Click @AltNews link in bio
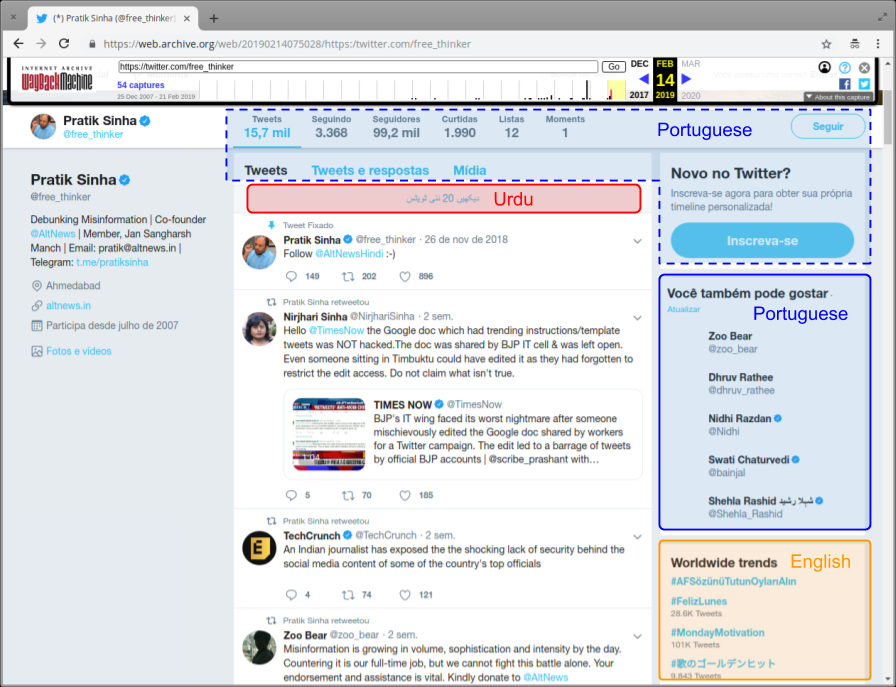896x687 pixels. click(x=53, y=234)
